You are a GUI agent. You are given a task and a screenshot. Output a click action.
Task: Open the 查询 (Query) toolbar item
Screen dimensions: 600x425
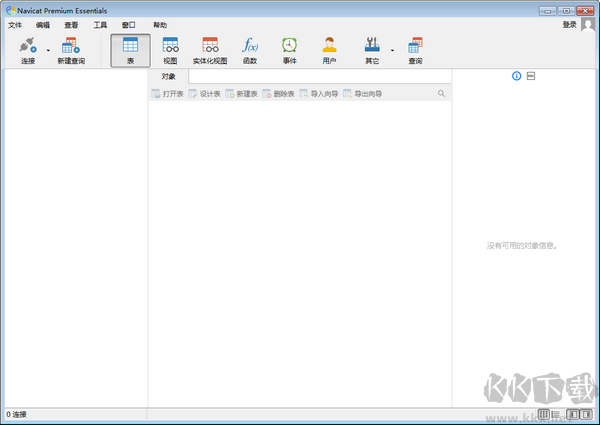[x=415, y=50]
